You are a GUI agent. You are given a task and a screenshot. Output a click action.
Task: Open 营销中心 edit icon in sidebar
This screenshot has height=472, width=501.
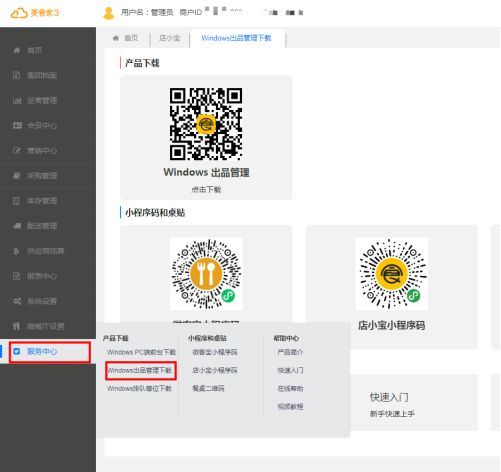click(17, 151)
